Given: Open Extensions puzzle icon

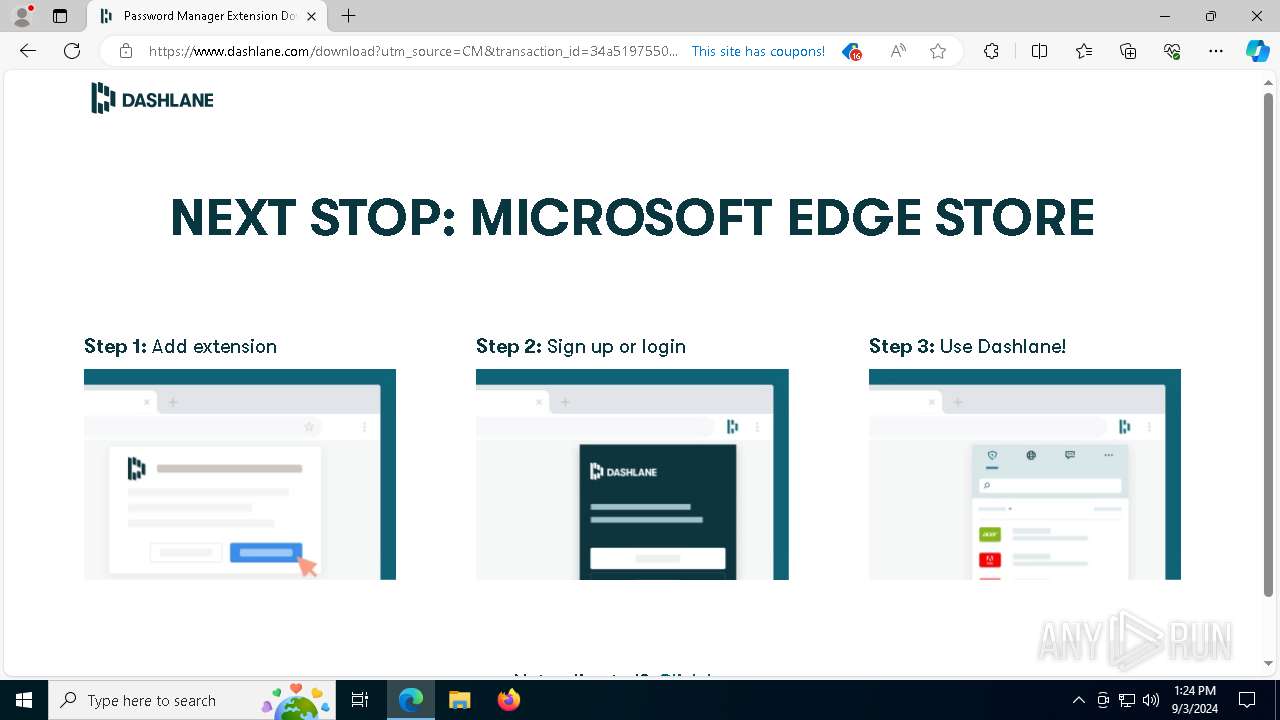Looking at the screenshot, I should (991, 51).
